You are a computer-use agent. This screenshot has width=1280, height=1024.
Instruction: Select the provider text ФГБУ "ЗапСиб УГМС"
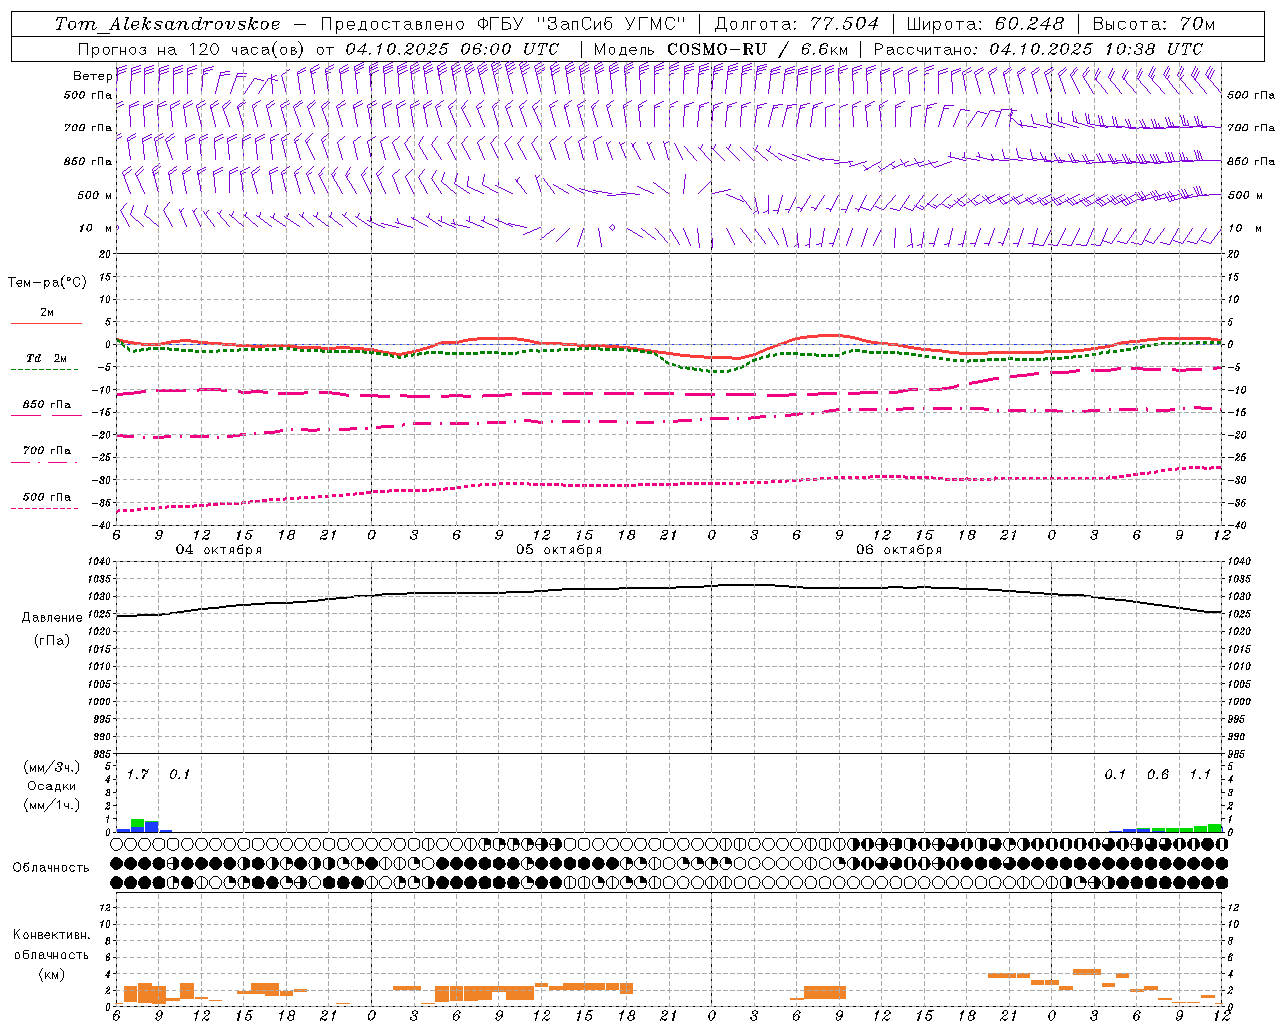pos(582,24)
